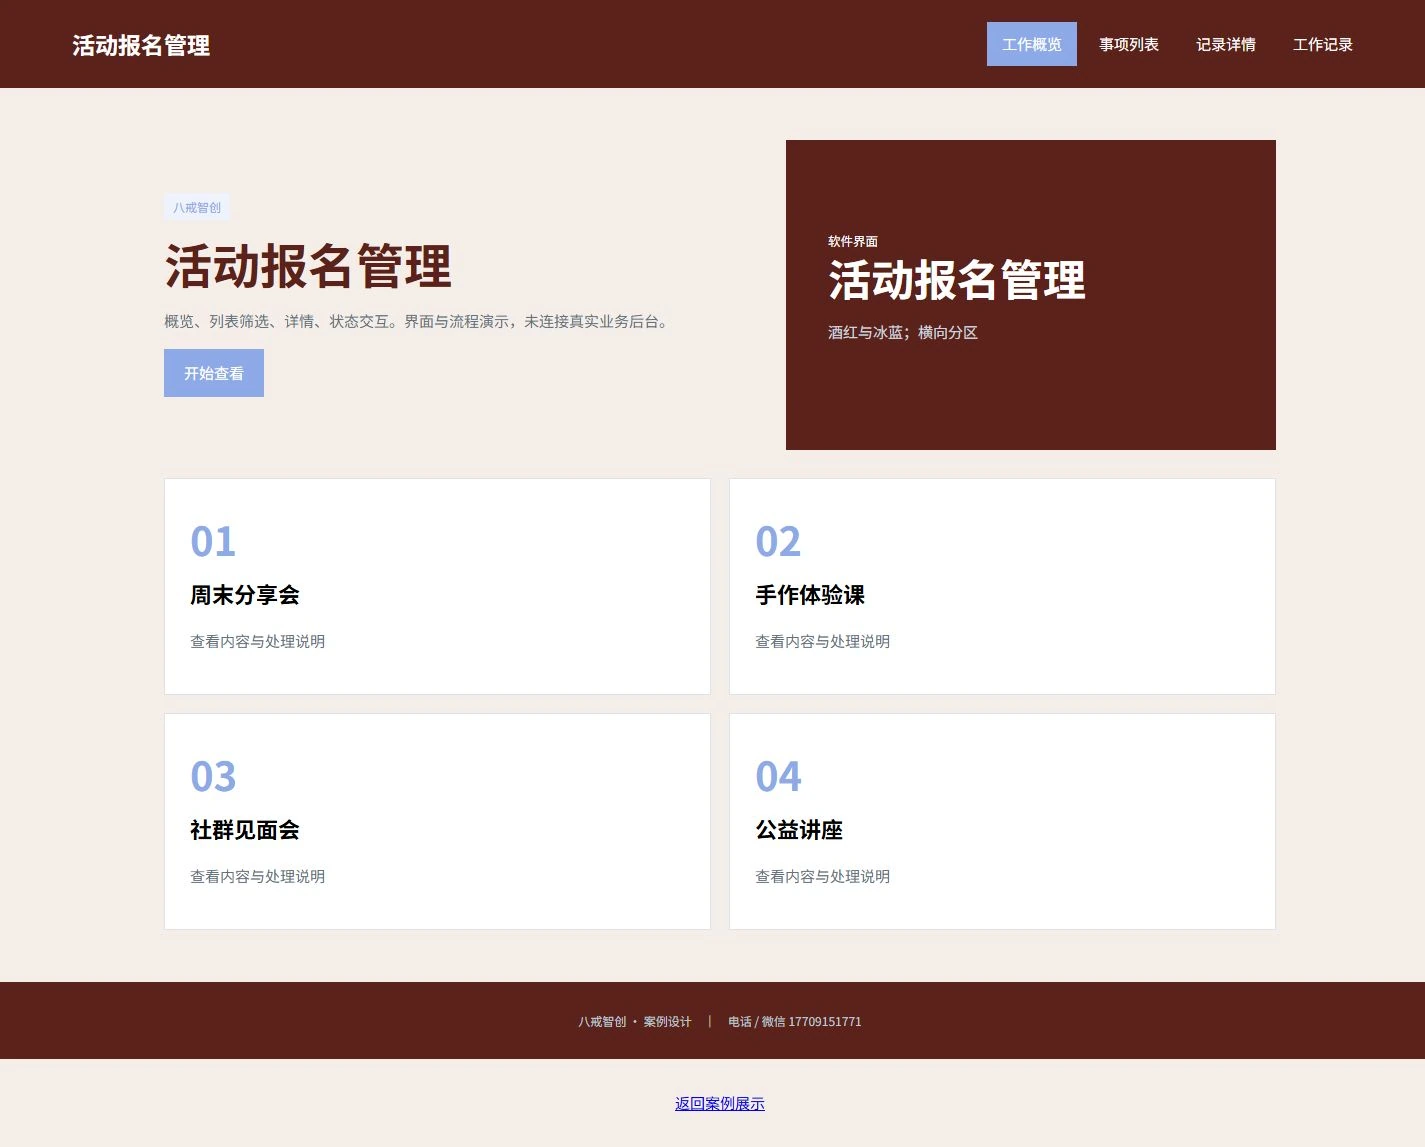This screenshot has width=1425, height=1147.
Task: Open the 周末分享会 card
Action: pos(437,586)
